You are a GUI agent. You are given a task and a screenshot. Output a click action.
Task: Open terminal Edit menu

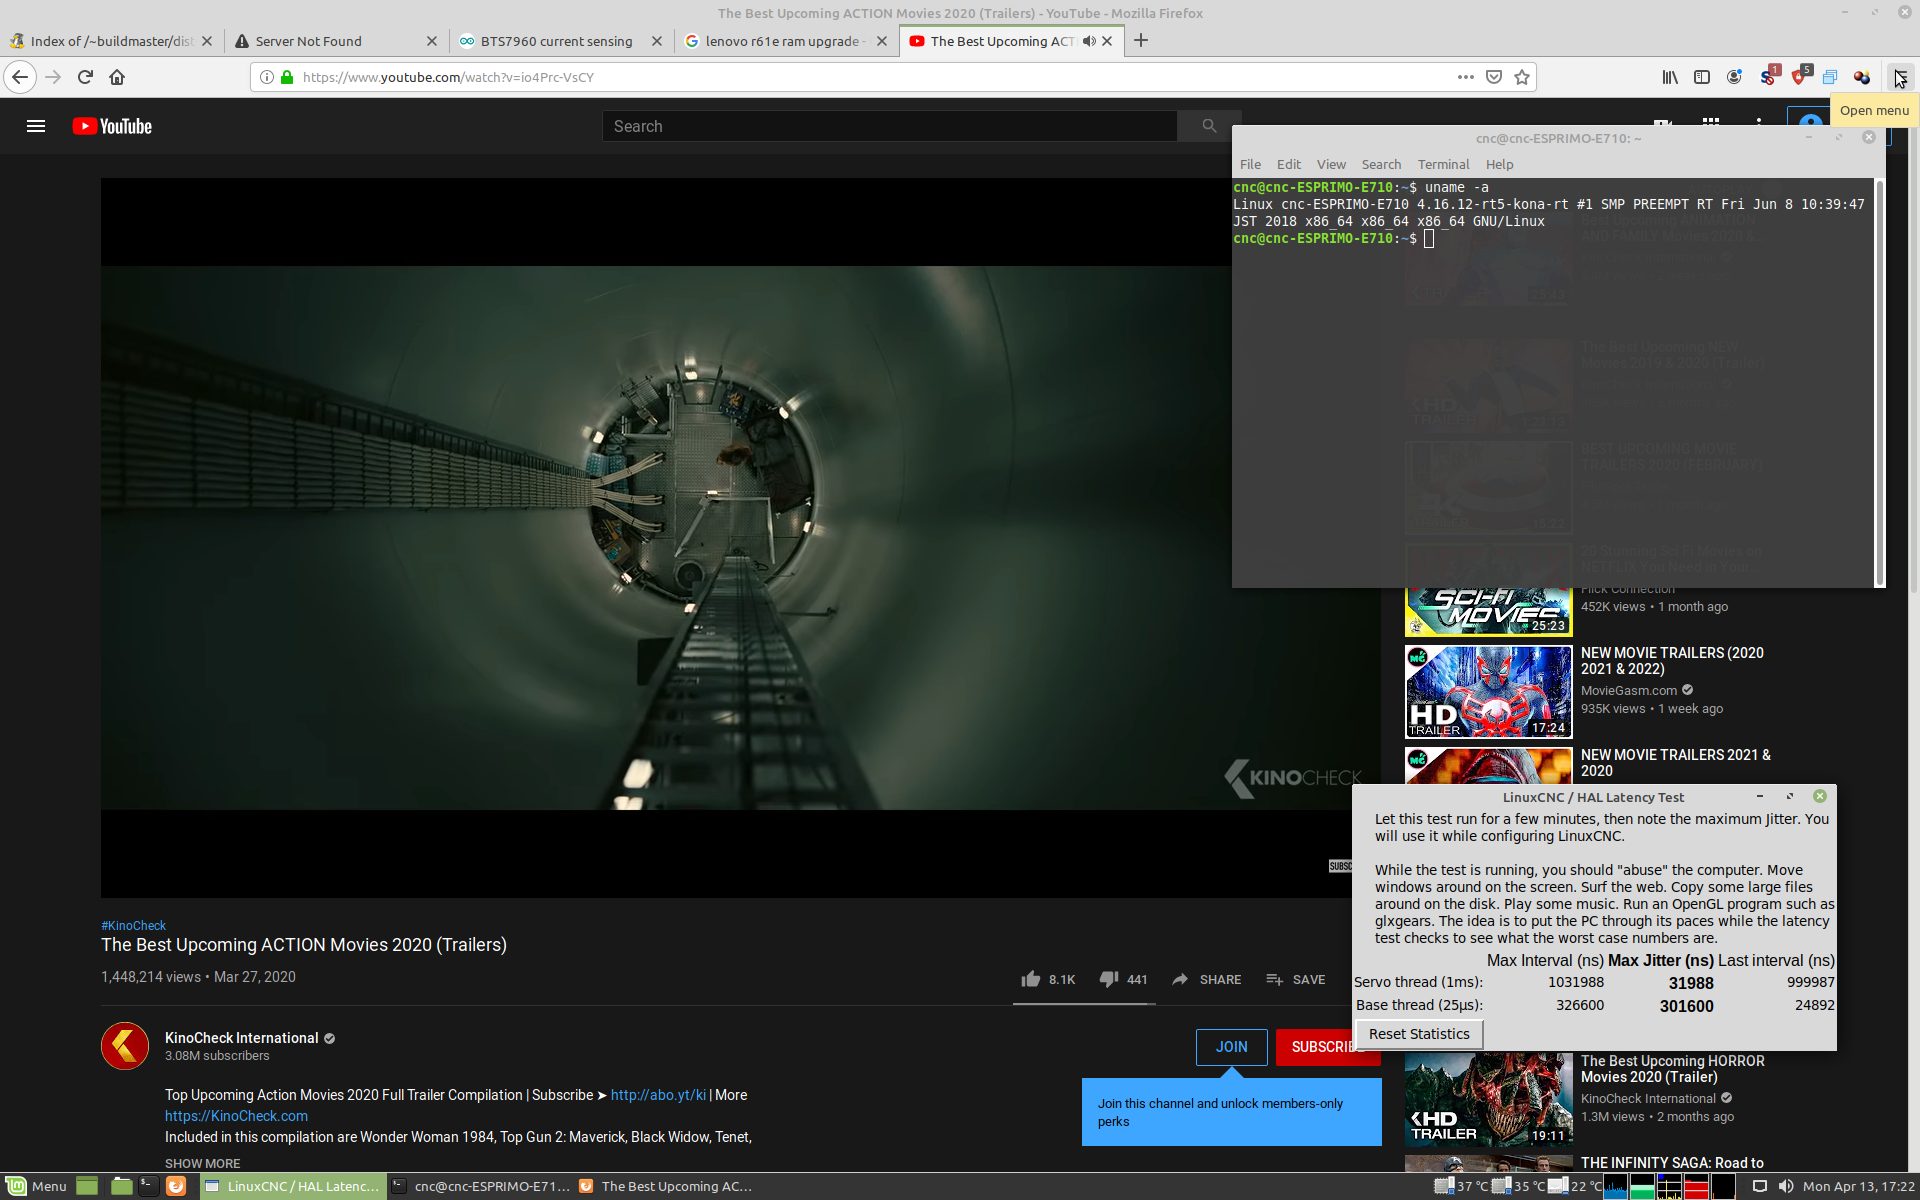click(x=1289, y=164)
